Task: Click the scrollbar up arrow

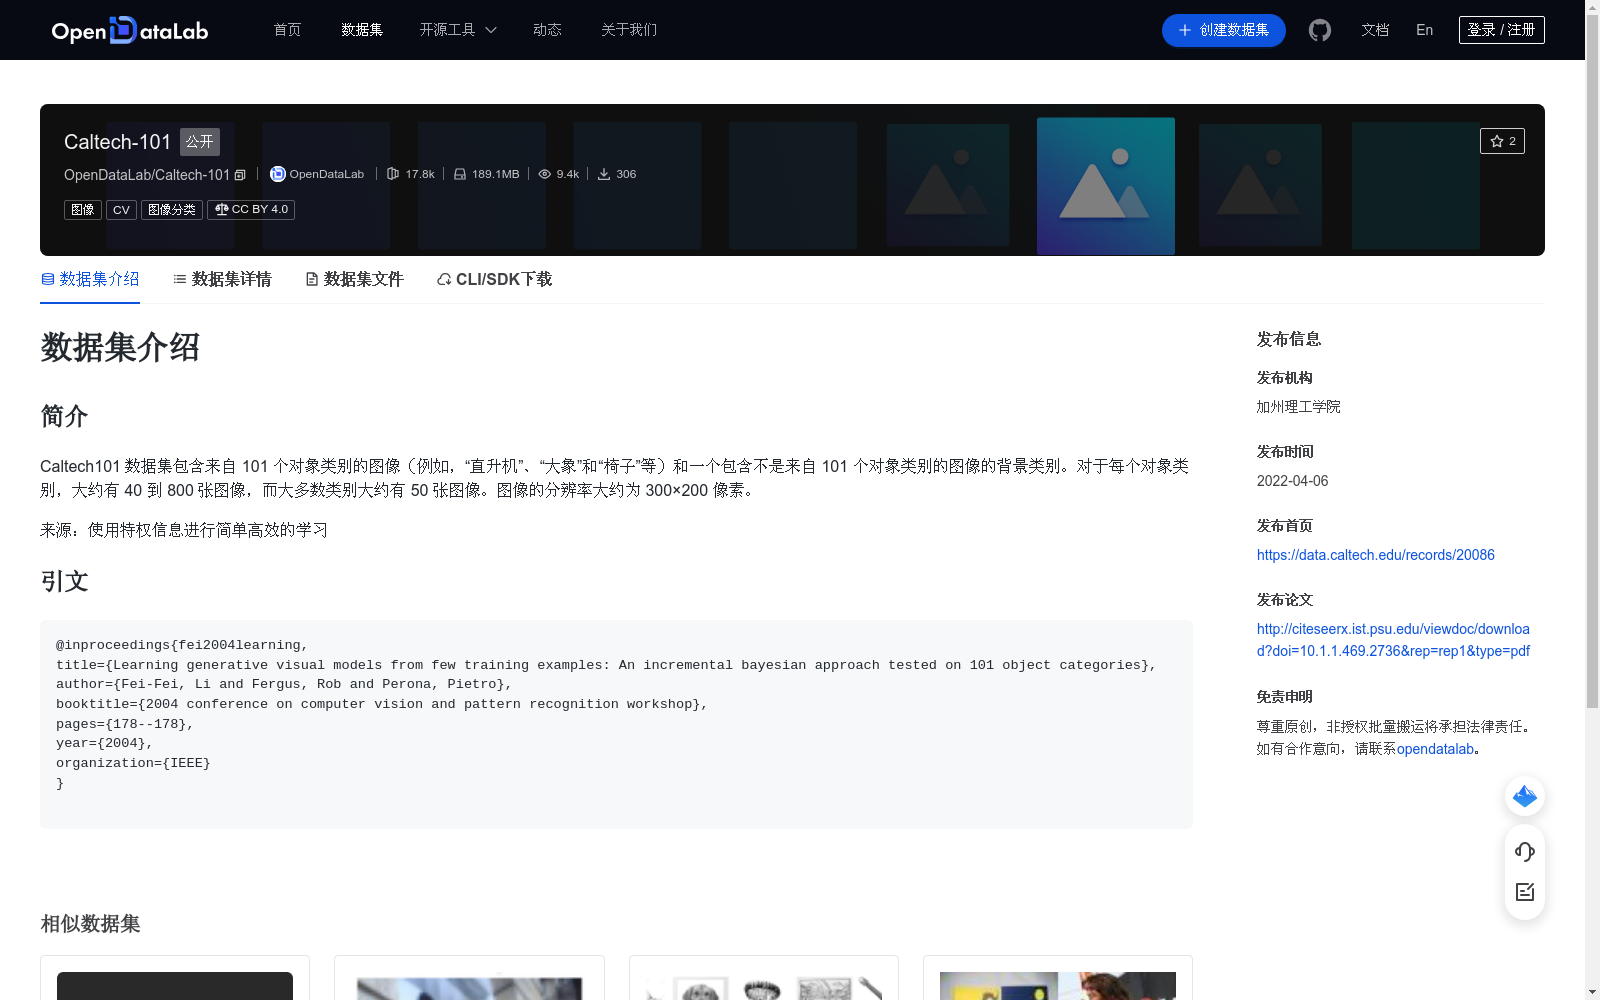Action: pyautogui.click(x=1592, y=7)
